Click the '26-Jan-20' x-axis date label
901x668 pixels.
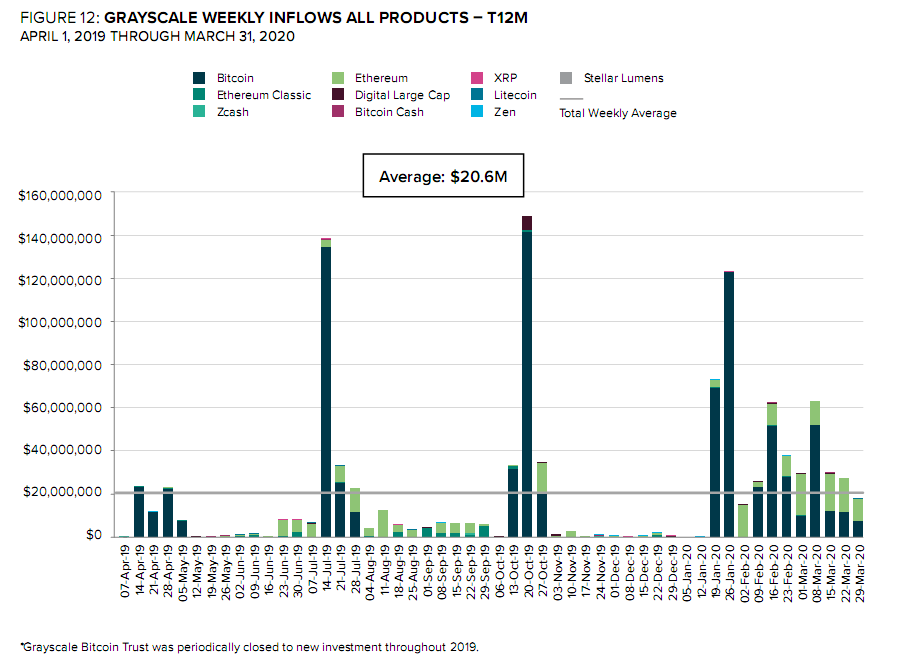[729, 572]
